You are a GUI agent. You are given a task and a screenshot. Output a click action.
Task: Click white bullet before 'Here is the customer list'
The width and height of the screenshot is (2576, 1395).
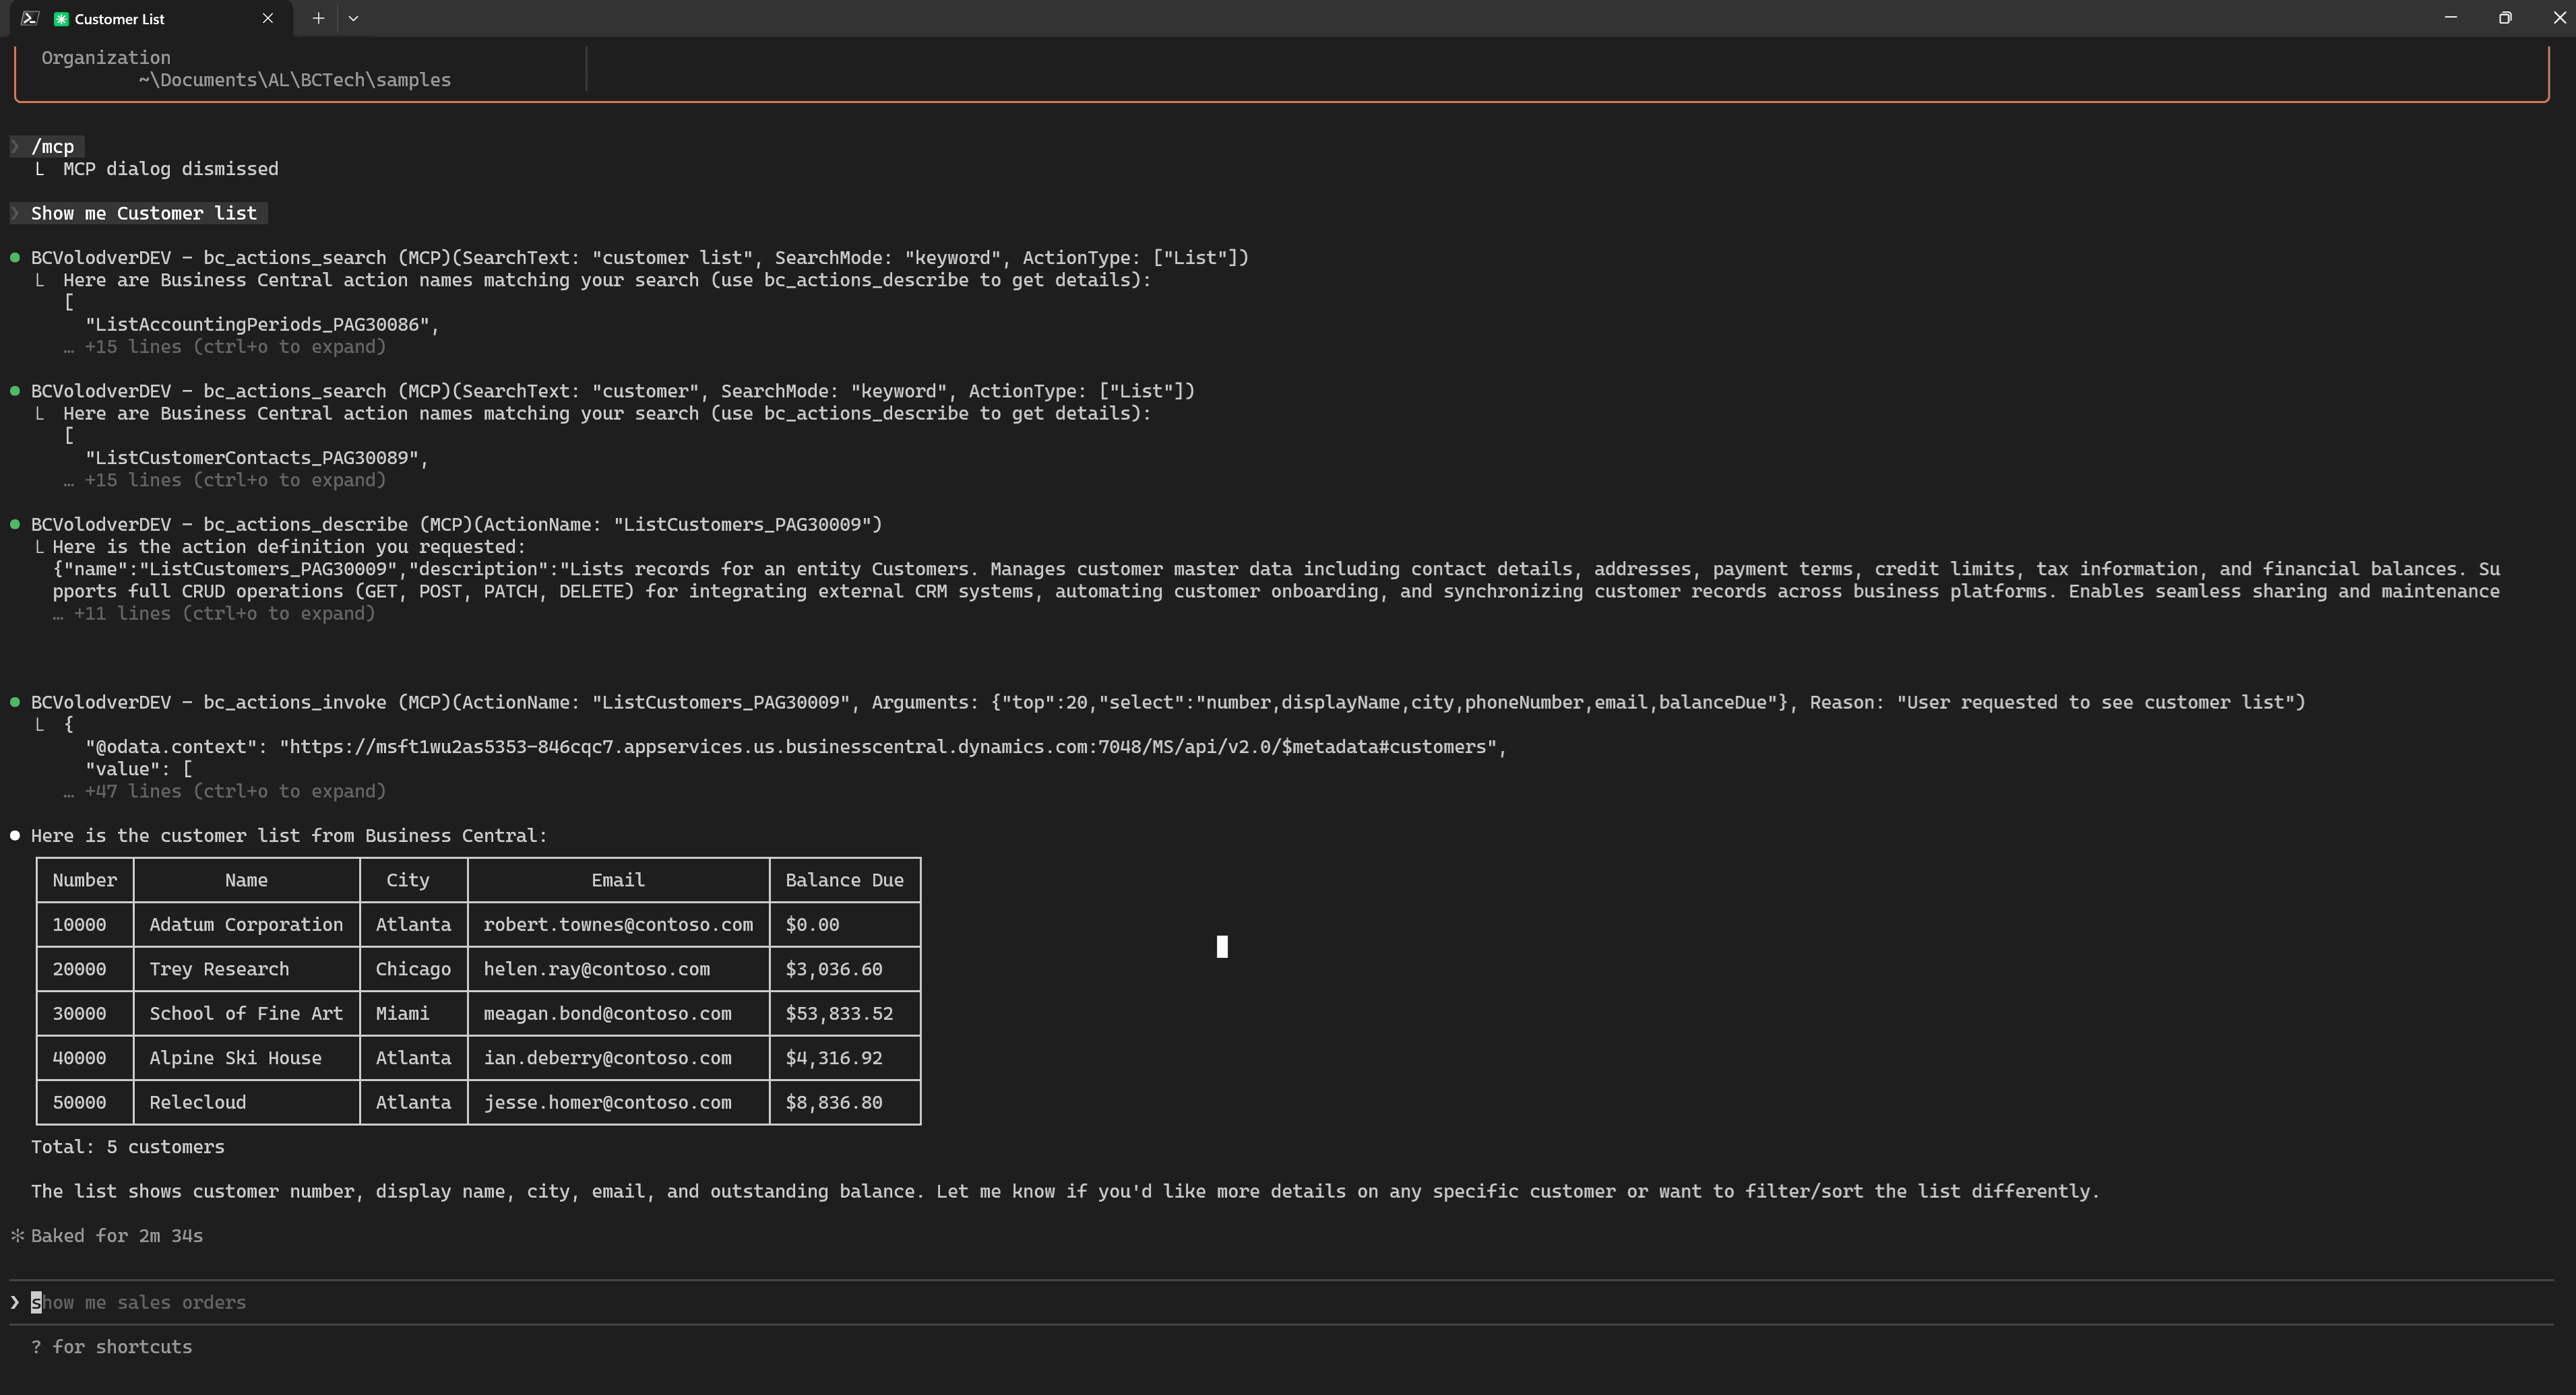(x=15, y=835)
